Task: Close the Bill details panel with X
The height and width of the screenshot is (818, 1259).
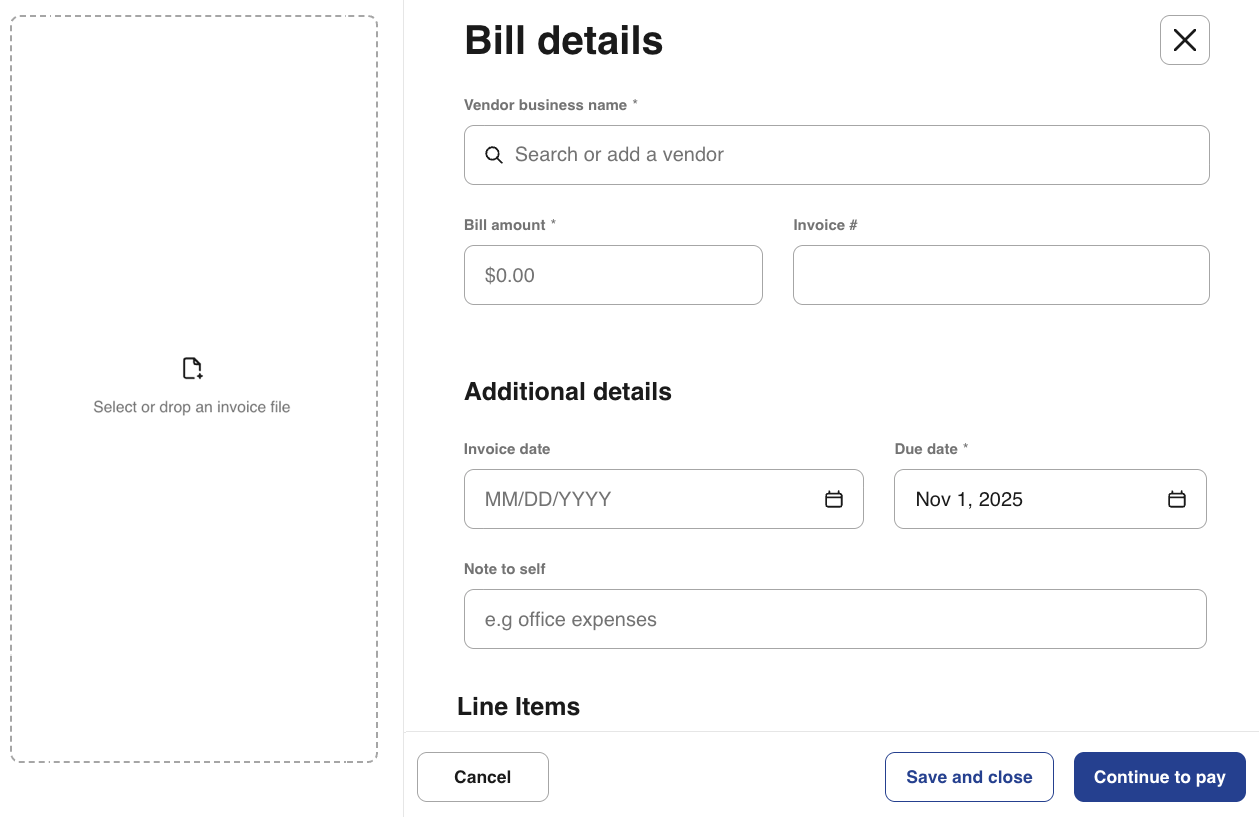Action: [1184, 40]
